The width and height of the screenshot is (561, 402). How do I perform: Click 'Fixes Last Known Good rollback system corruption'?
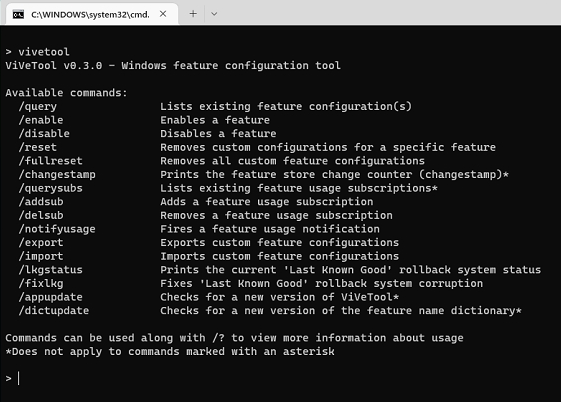pos(321,283)
